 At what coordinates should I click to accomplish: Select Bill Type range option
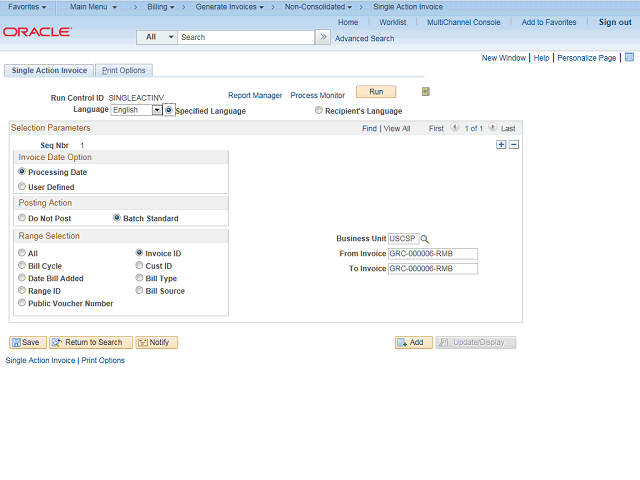coord(139,278)
